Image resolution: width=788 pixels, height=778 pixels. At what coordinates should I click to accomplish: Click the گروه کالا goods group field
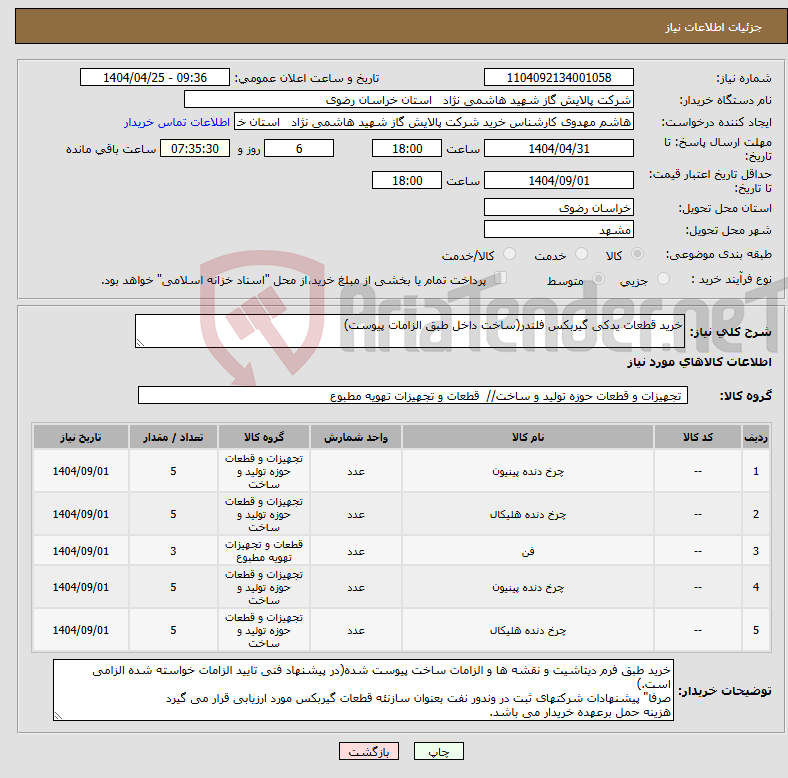pyautogui.click(x=413, y=396)
